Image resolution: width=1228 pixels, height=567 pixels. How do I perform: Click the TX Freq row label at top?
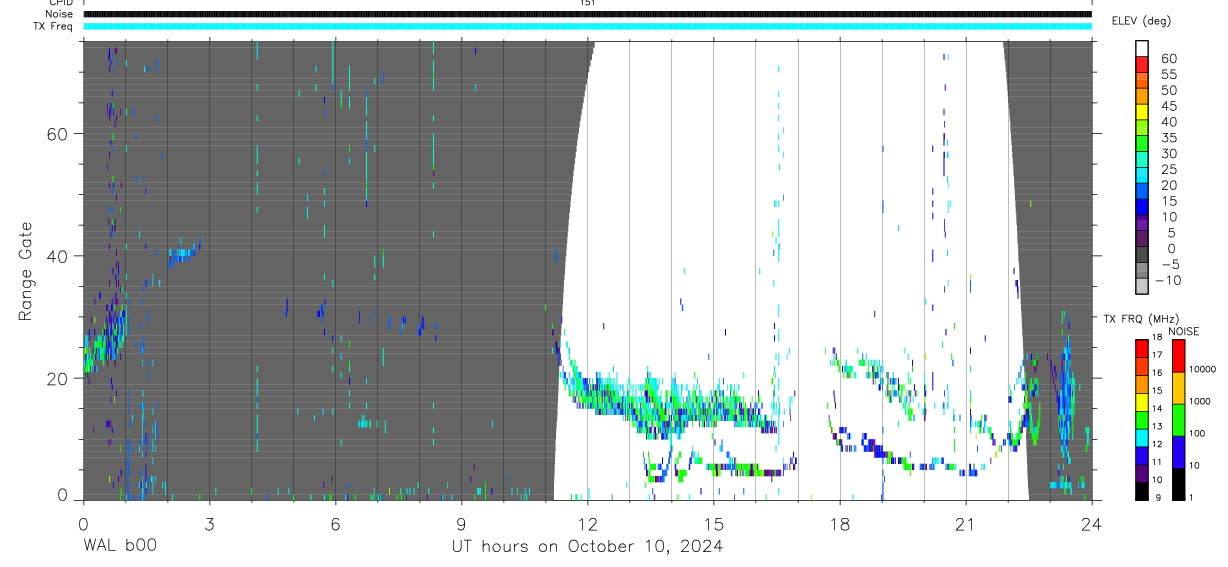[54, 26]
